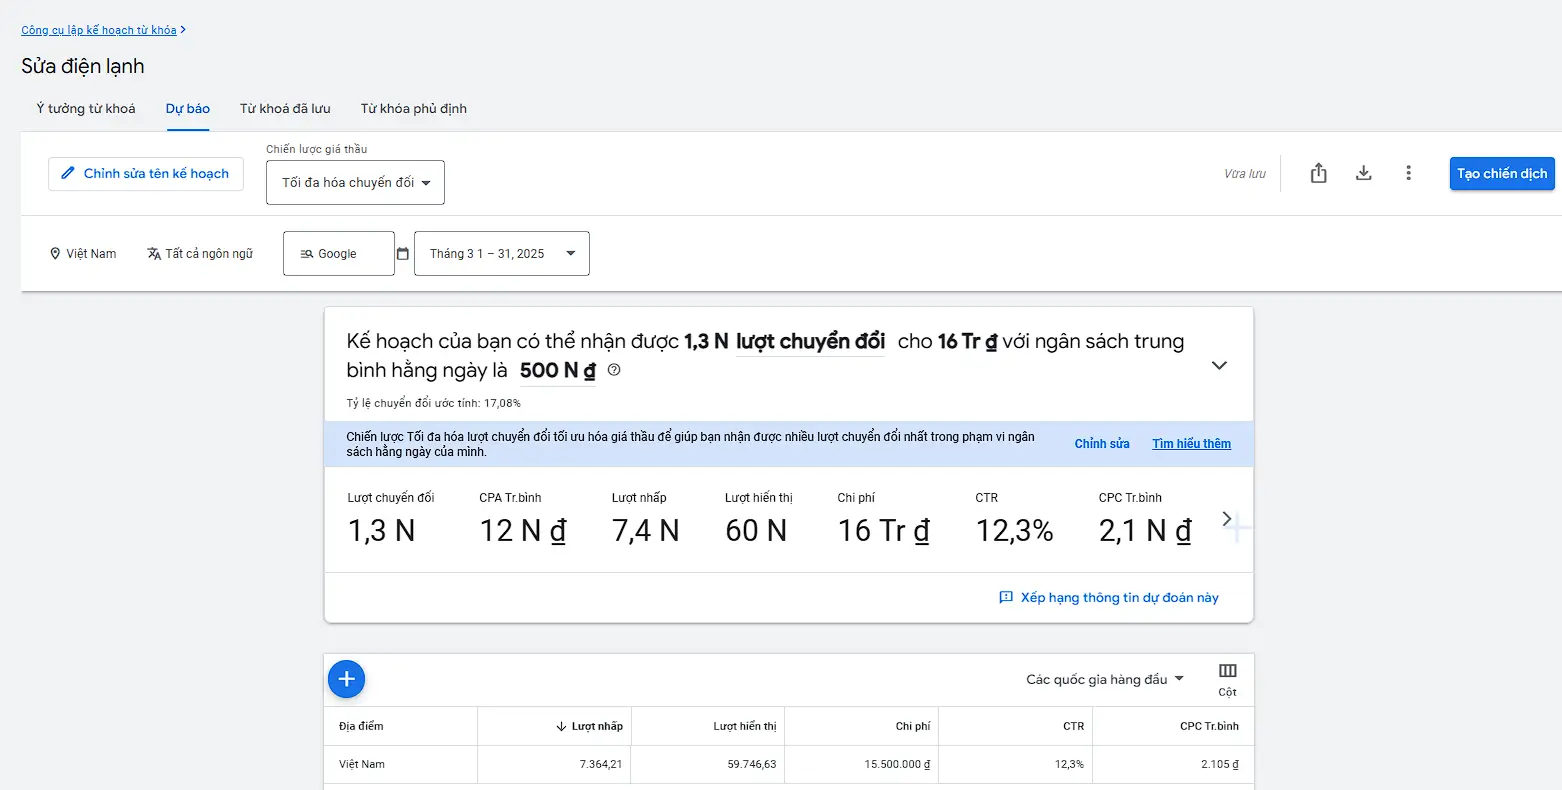Open the Tháng 3 1 – 31, 2025 date dropdown
1562x790 pixels.
click(502, 254)
